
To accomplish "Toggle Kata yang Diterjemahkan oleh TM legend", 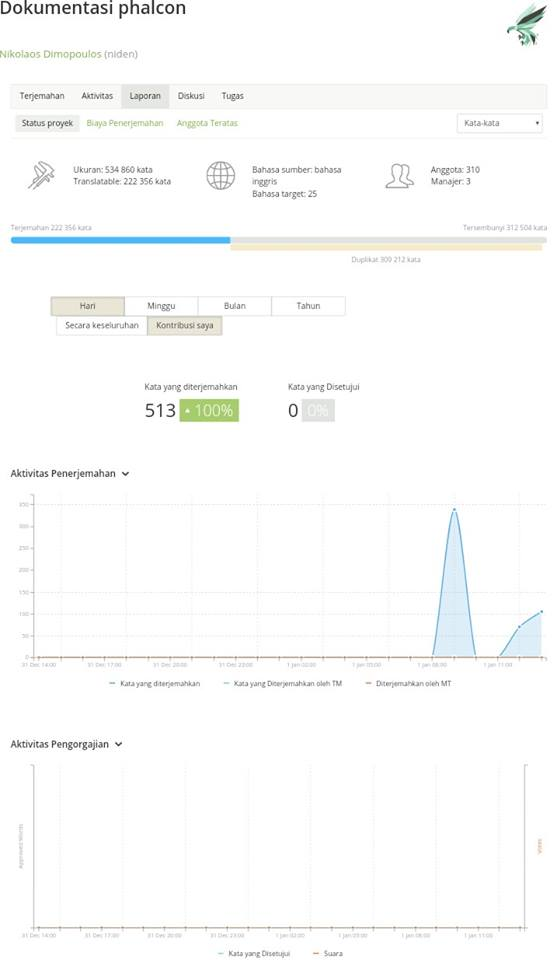I will point(283,683).
